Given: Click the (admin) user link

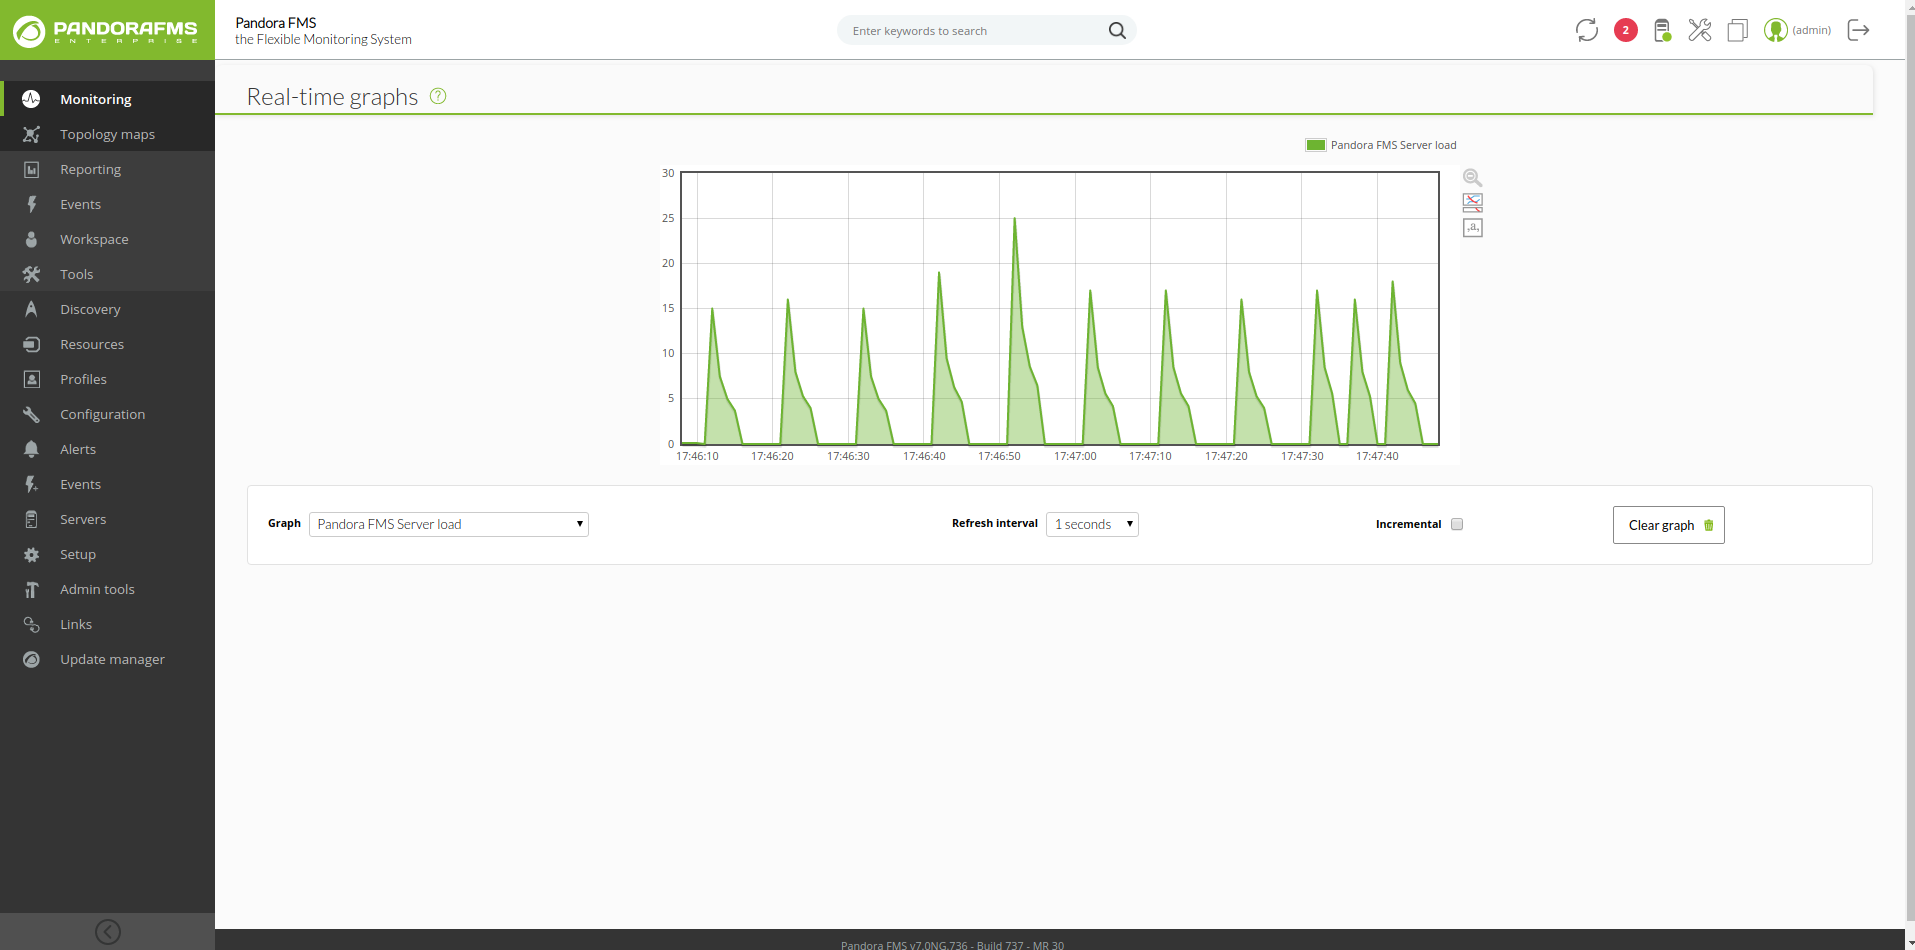Looking at the screenshot, I should pos(1812,30).
